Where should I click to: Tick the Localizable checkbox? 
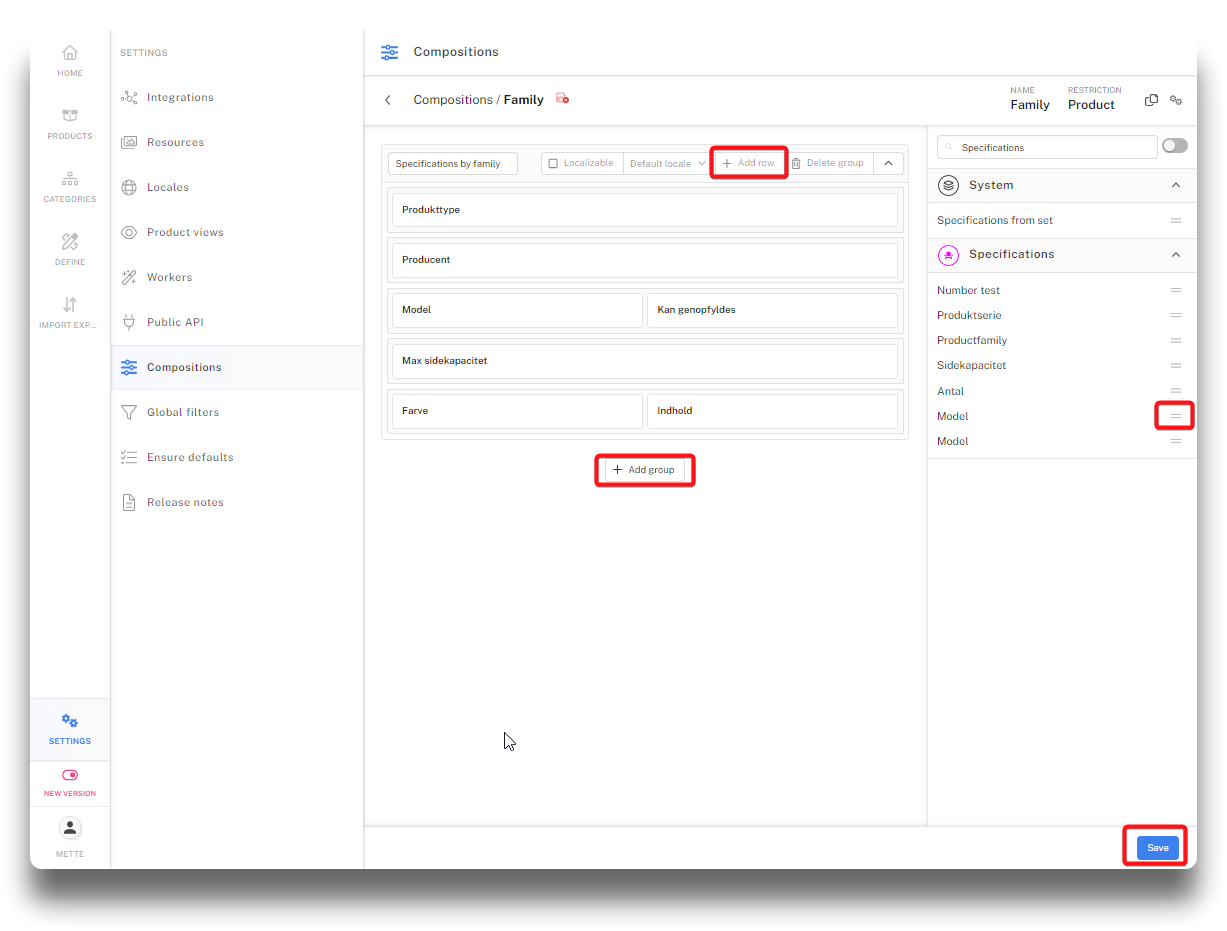[x=553, y=164]
